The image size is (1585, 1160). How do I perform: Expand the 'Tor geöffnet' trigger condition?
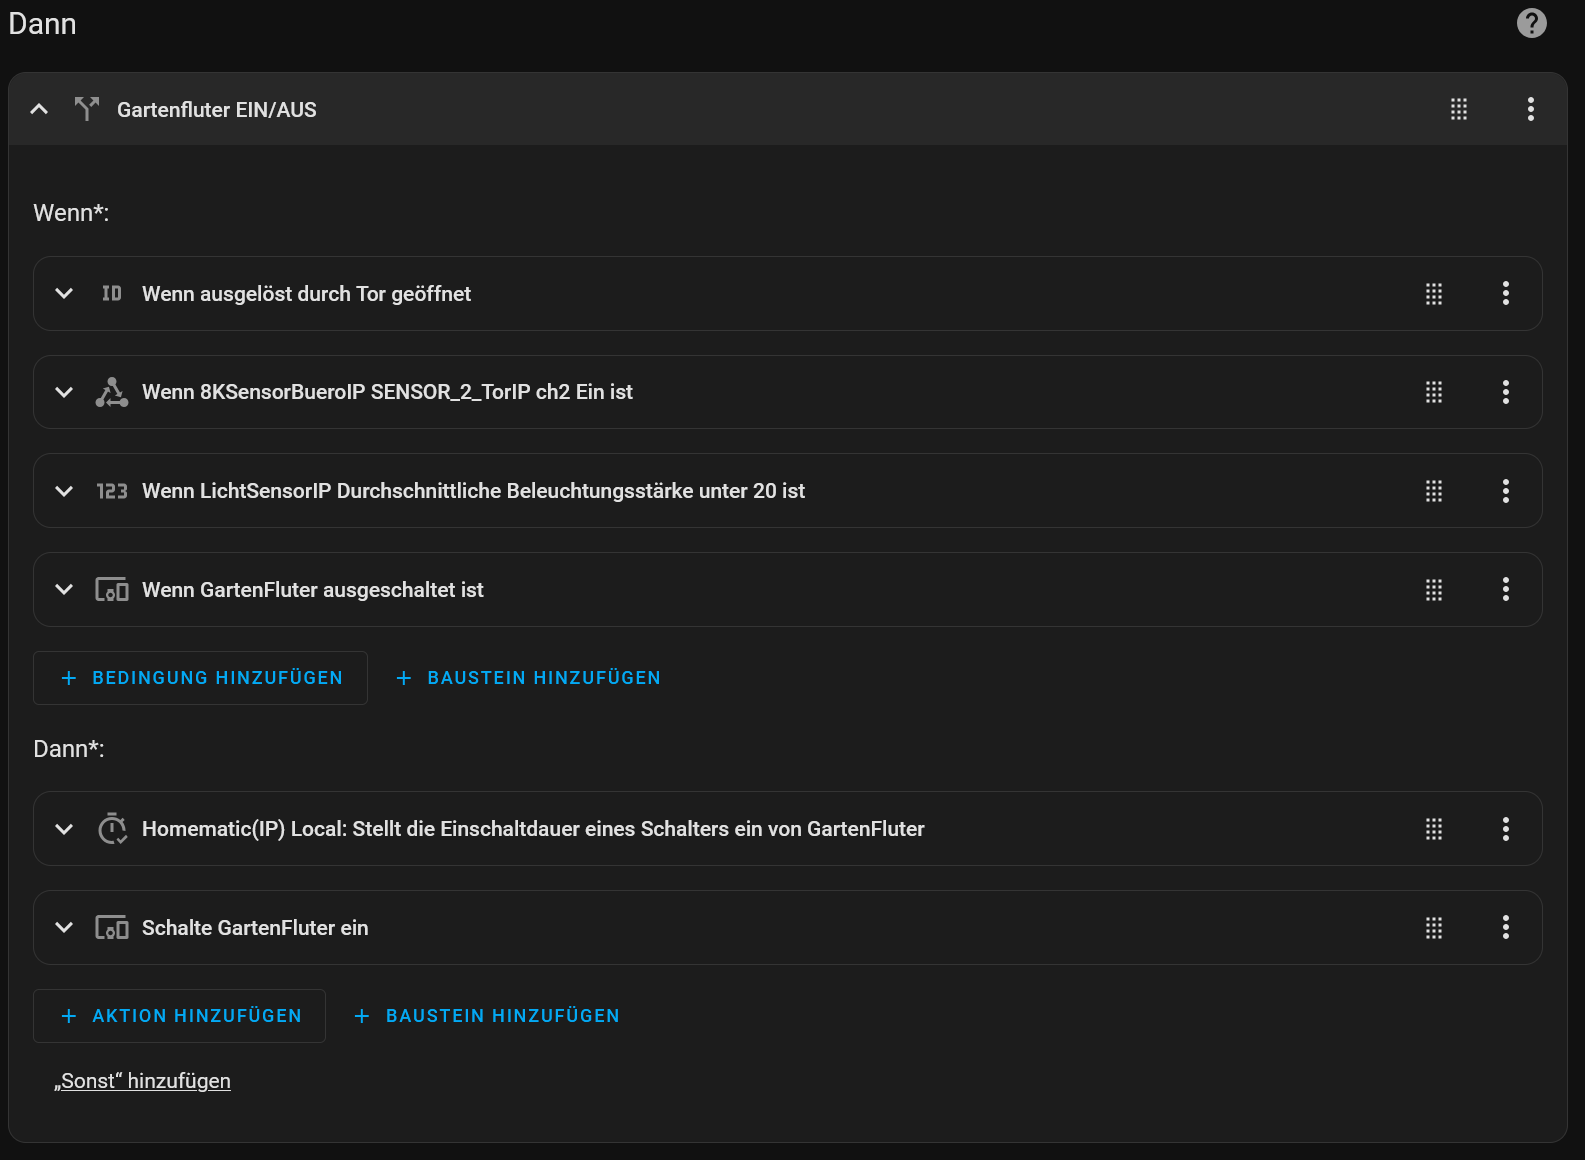(64, 293)
